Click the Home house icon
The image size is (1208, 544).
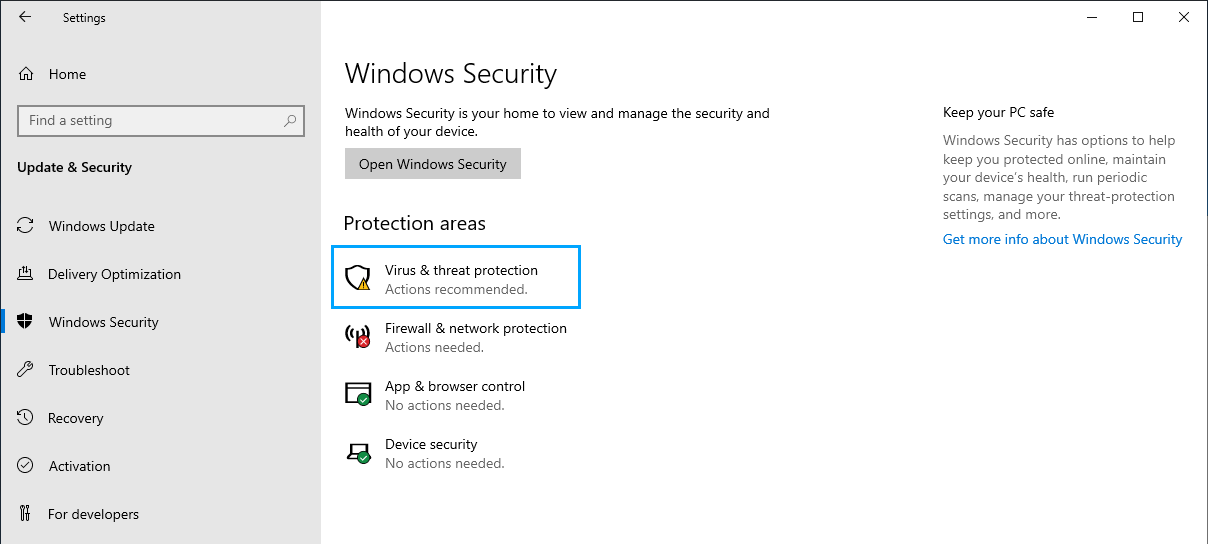click(x=26, y=74)
